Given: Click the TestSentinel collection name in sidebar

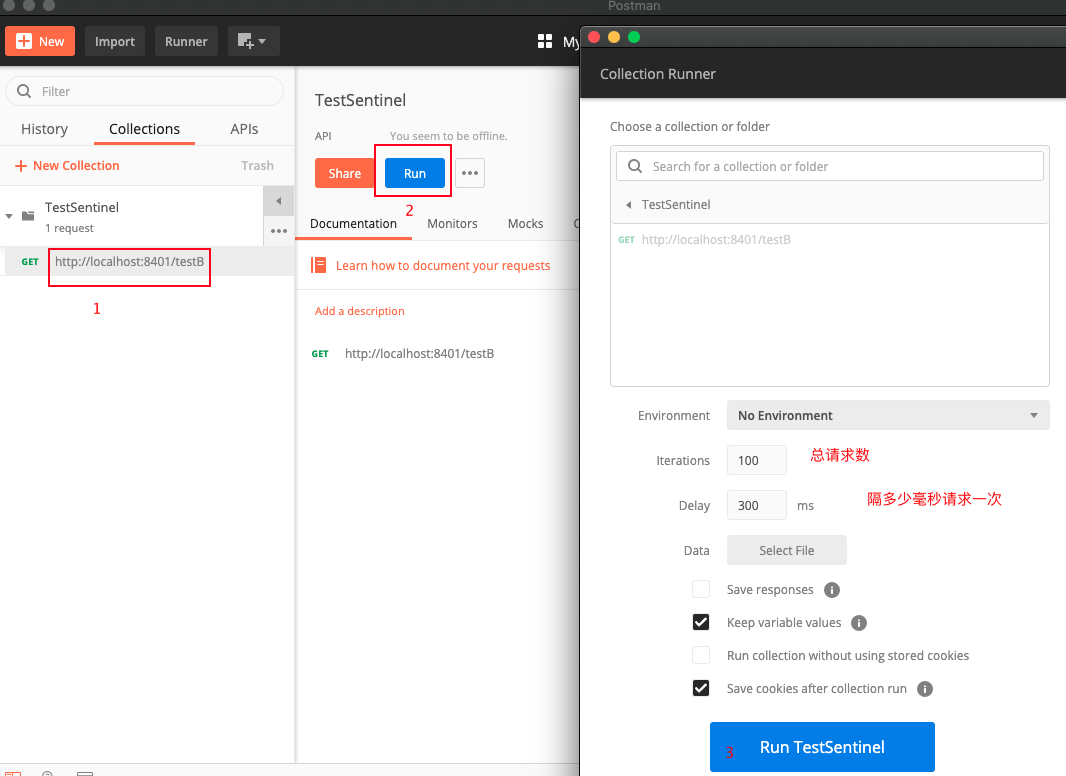Looking at the screenshot, I should 82,207.
